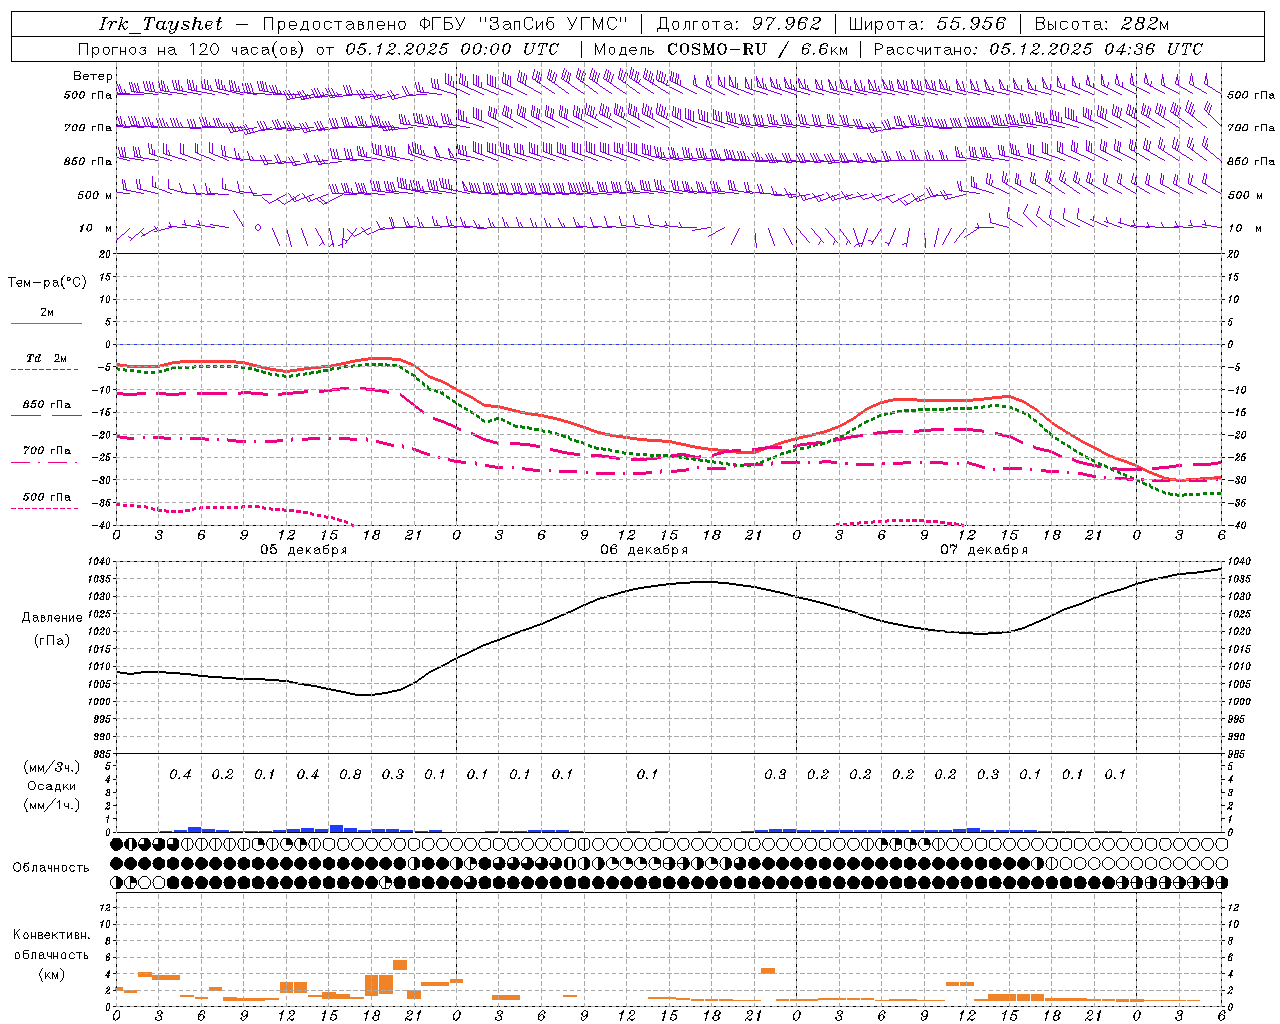This screenshot has height=1024, width=1280.
Task: Click the "Ветер" wind section label
Action: 92,76
